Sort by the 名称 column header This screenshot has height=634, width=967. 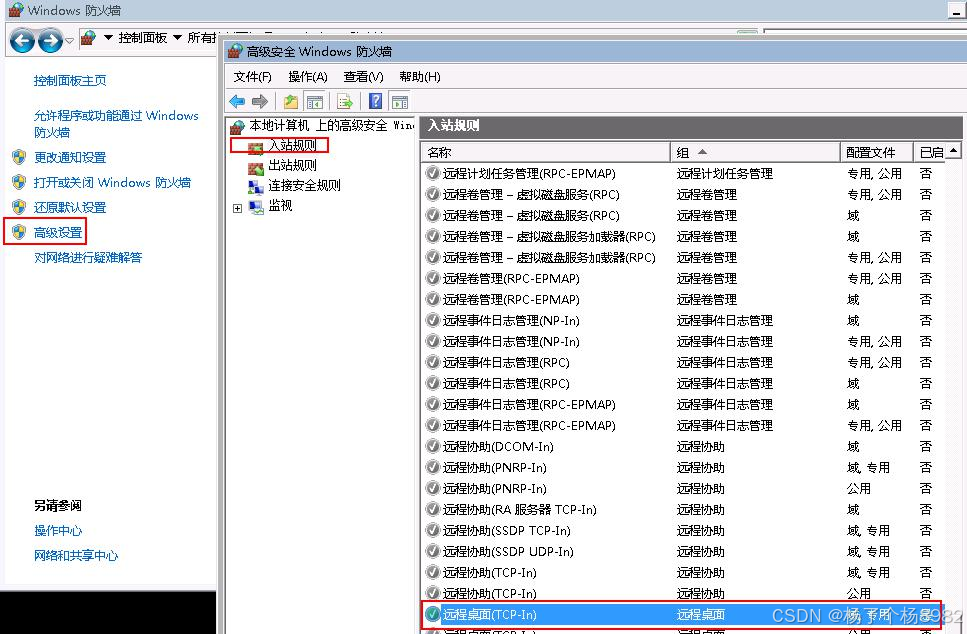pos(546,152)
